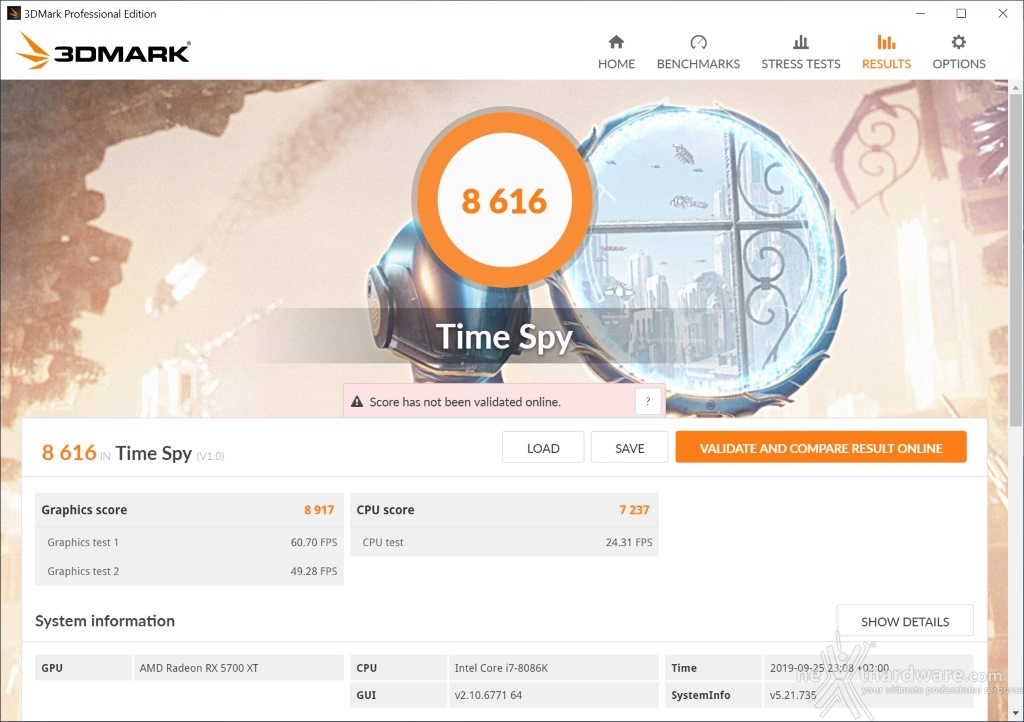Click the Graphics test 2 row label
1024x722 pixels.
(x=83, y=571)
